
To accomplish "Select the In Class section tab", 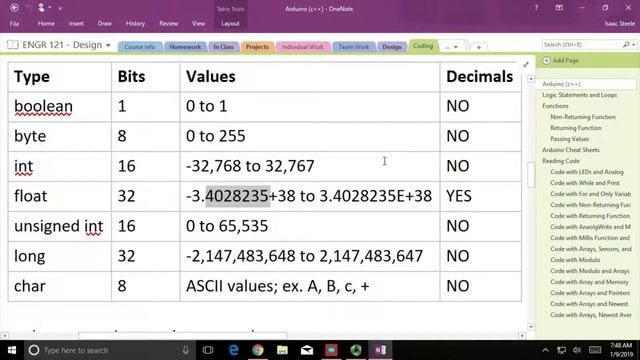I will 224,47.
